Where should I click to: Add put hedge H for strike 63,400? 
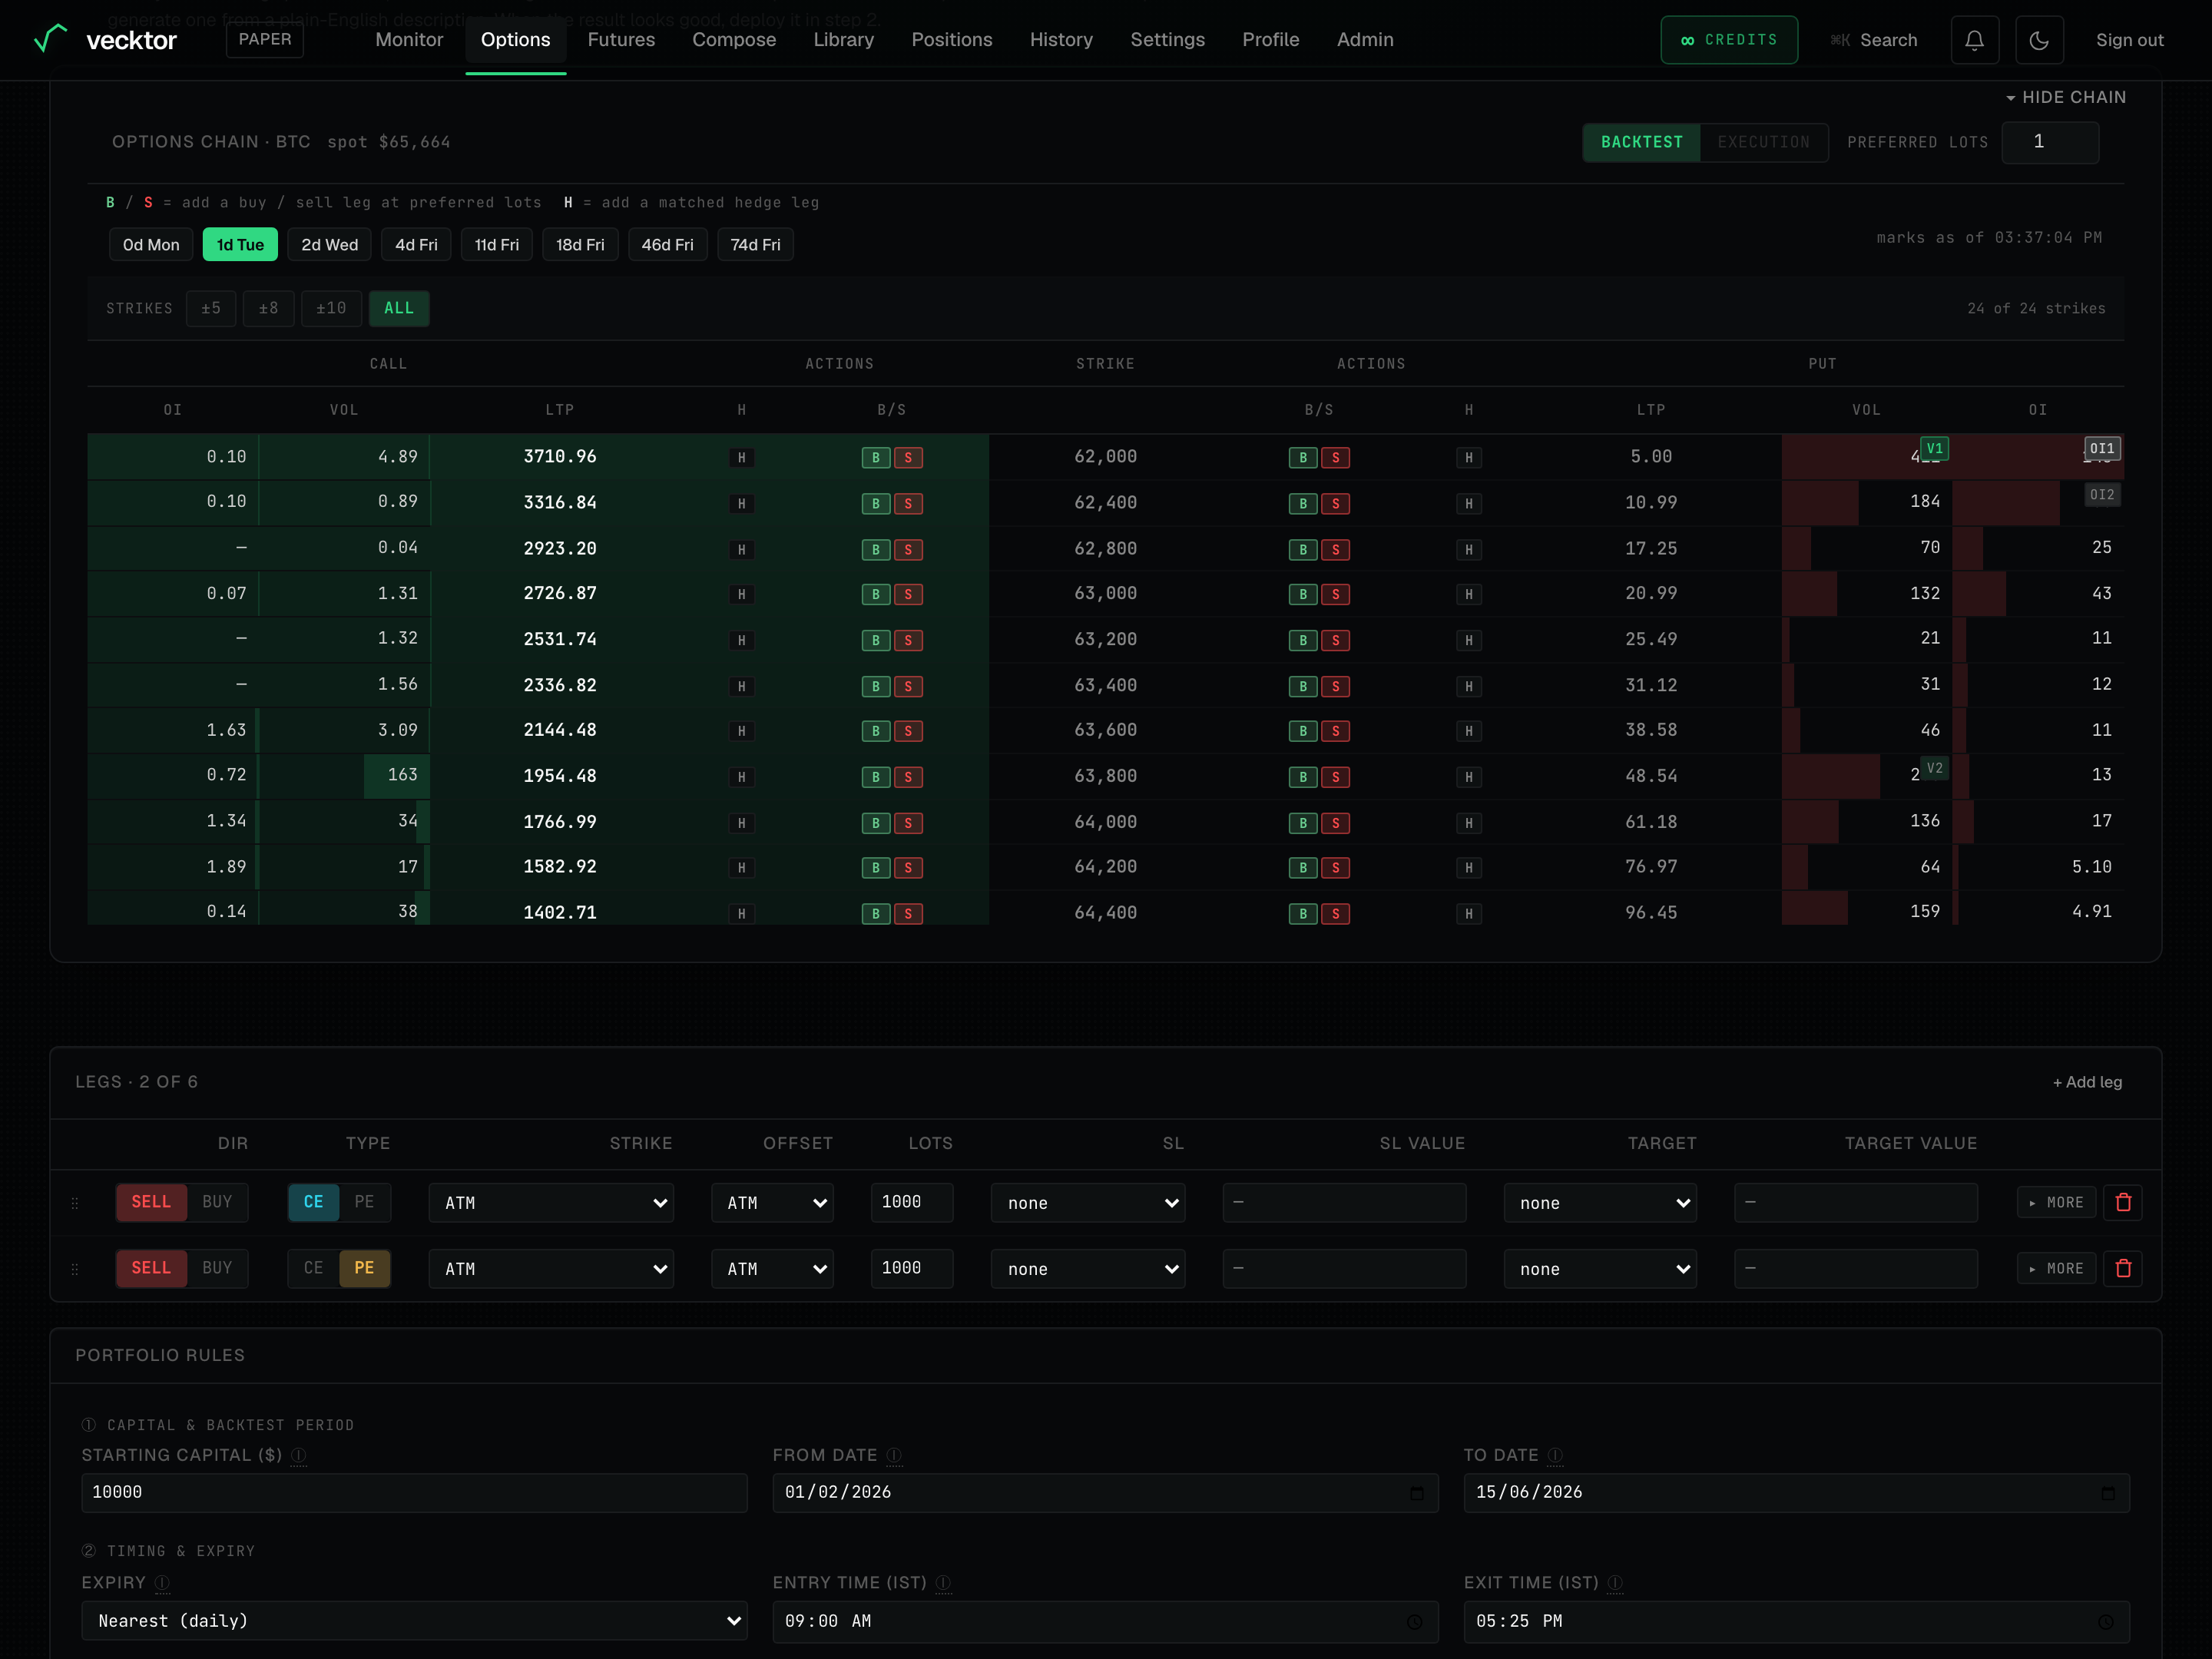tap(1469, 687)
